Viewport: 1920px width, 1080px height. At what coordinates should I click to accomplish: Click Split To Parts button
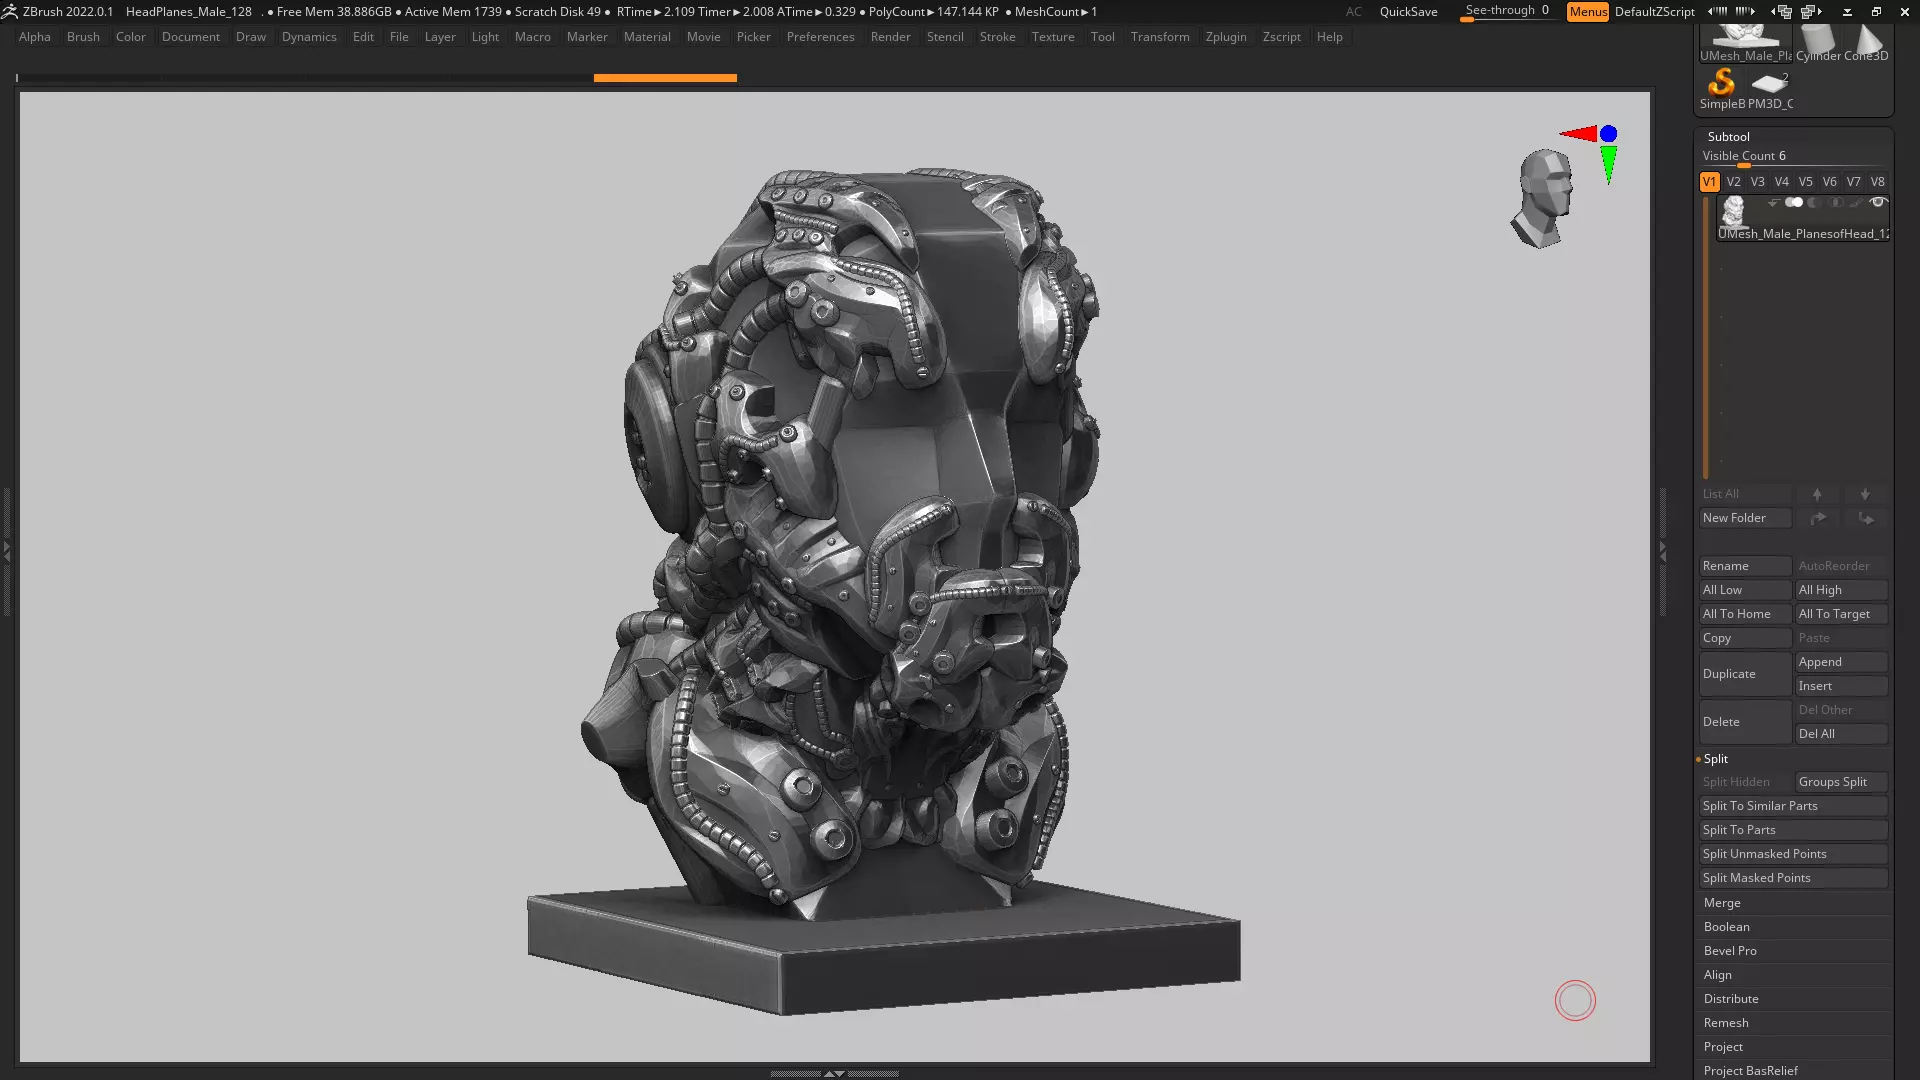(x=1793, y=830)
